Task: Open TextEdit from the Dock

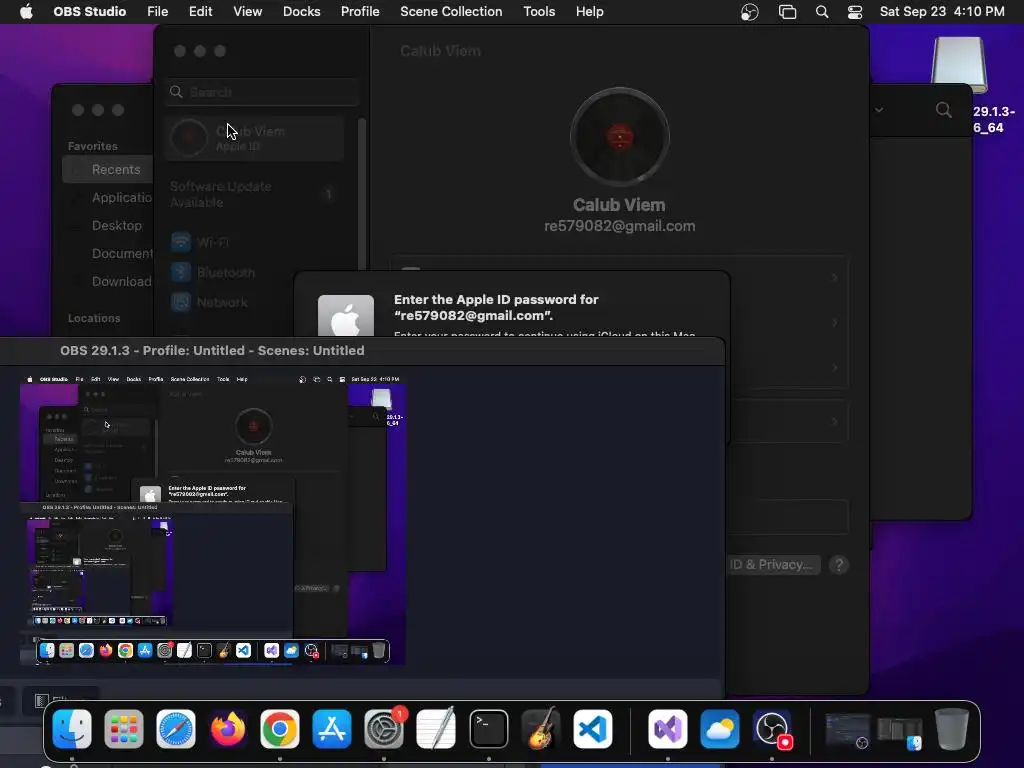Action: click(x=436, y=729)
